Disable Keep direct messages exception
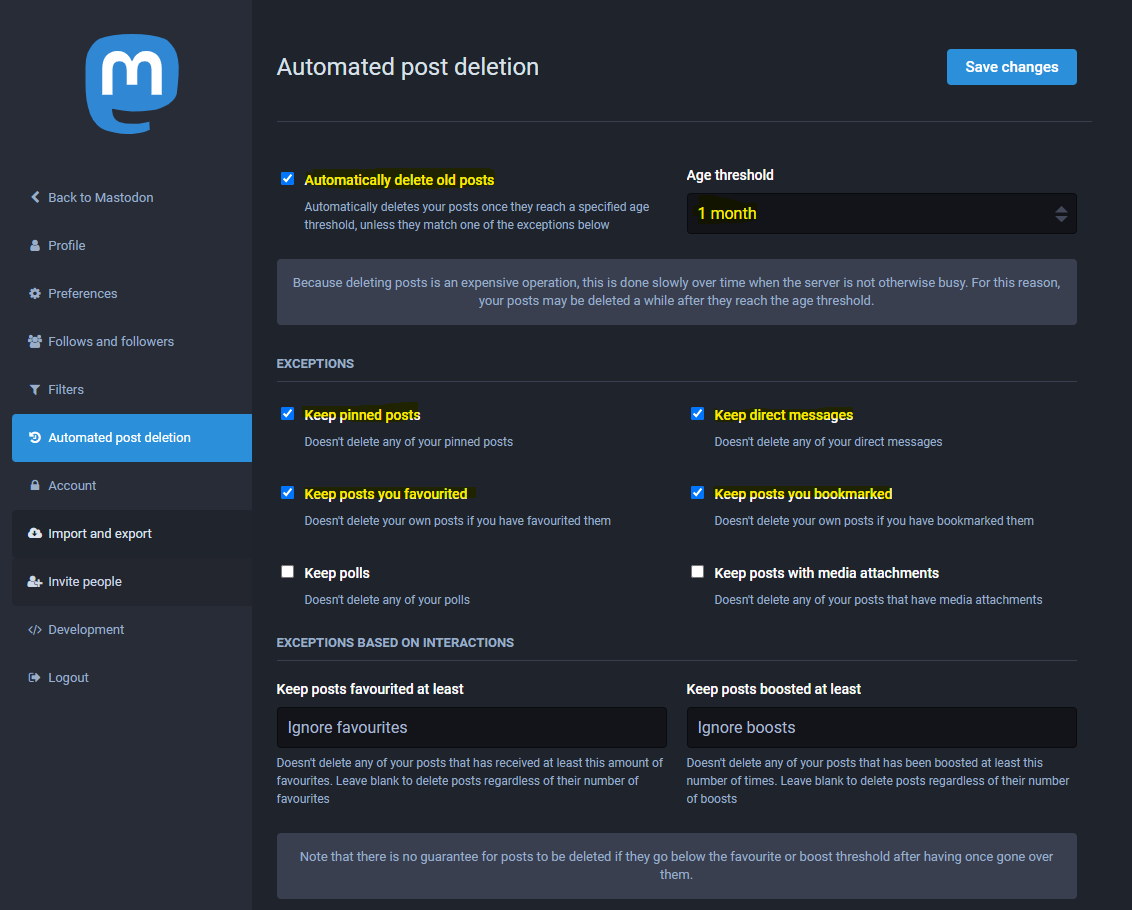This screenshot has width=1132, height=910. click(698, 414)
